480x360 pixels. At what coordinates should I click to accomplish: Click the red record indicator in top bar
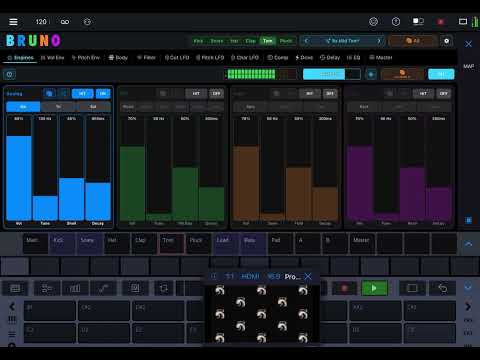click(x=441, y=22)
